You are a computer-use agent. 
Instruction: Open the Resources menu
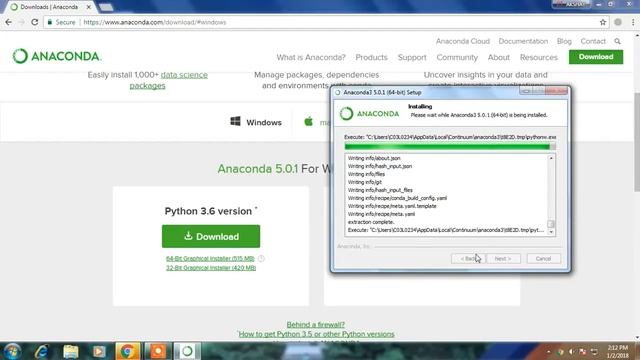click(x=538, y=57)
